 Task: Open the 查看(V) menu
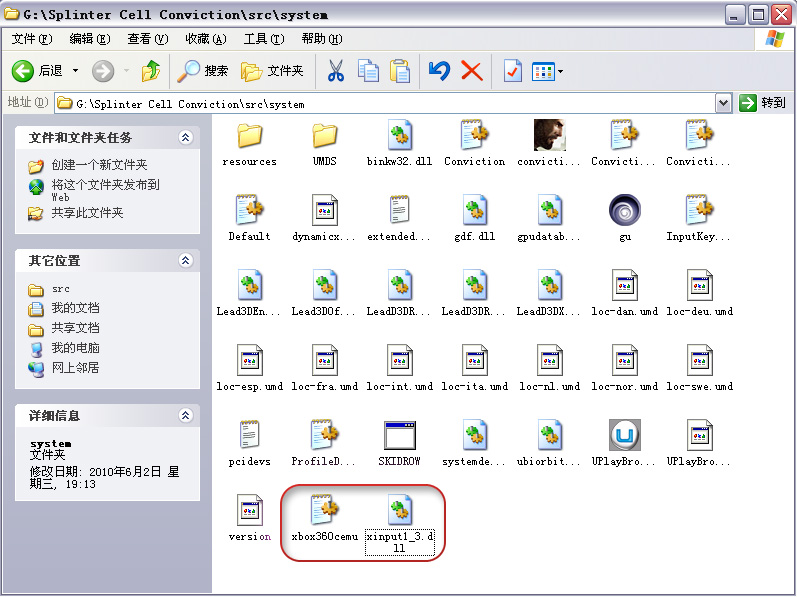click(146, 39)
